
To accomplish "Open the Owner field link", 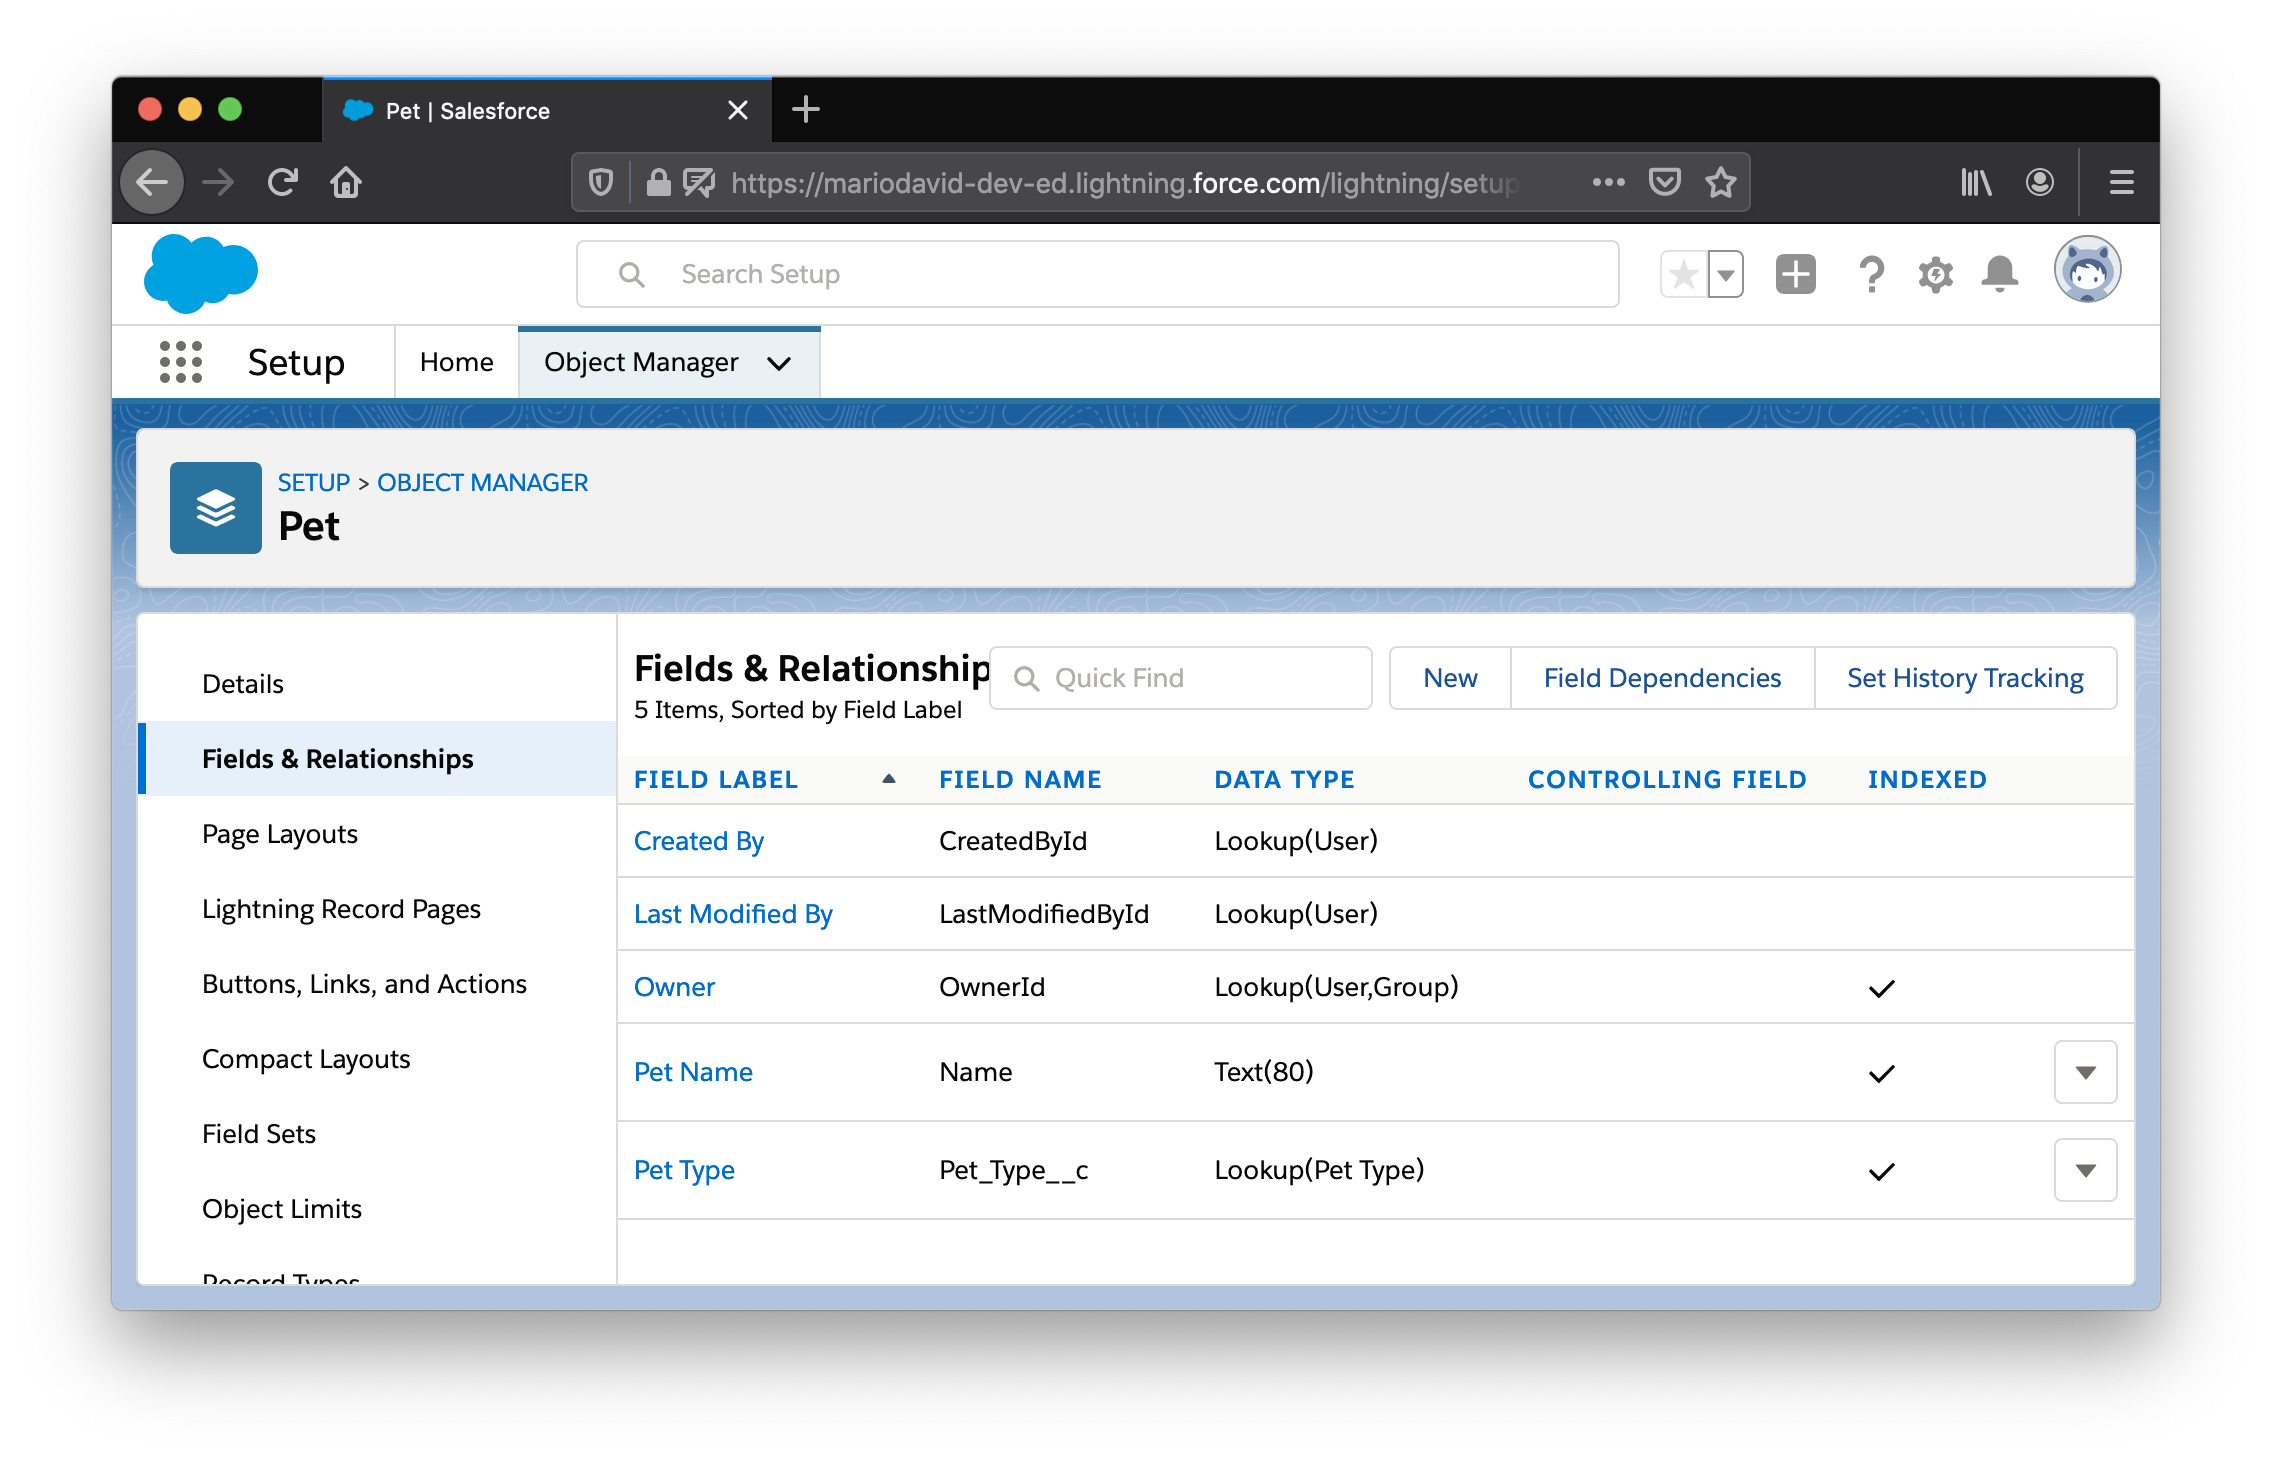I will point(674,987).
